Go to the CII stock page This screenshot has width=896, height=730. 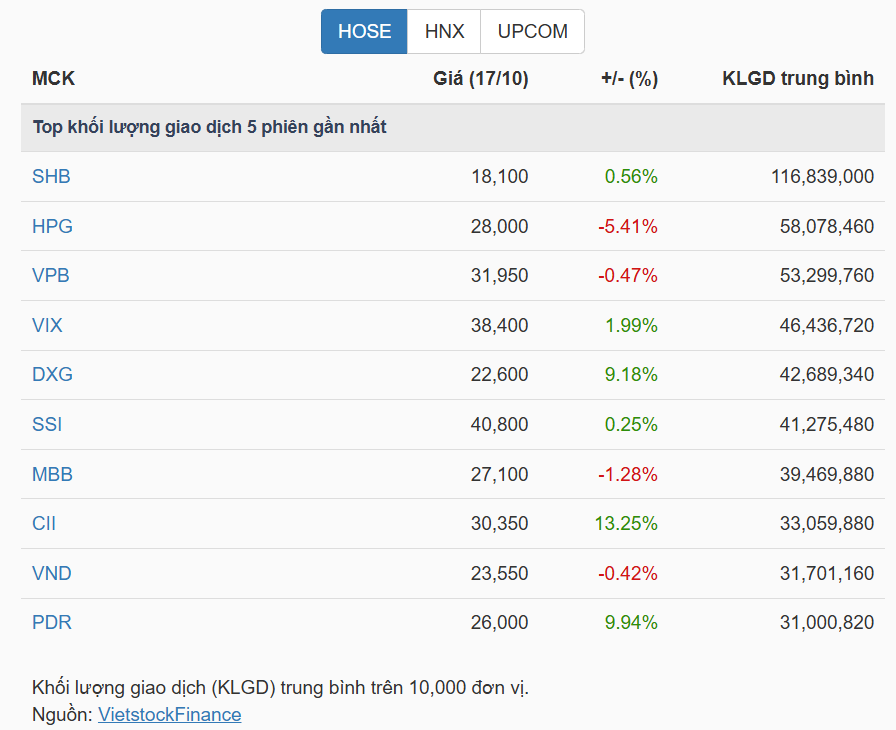pyautogui.click(x=44, y=524)
